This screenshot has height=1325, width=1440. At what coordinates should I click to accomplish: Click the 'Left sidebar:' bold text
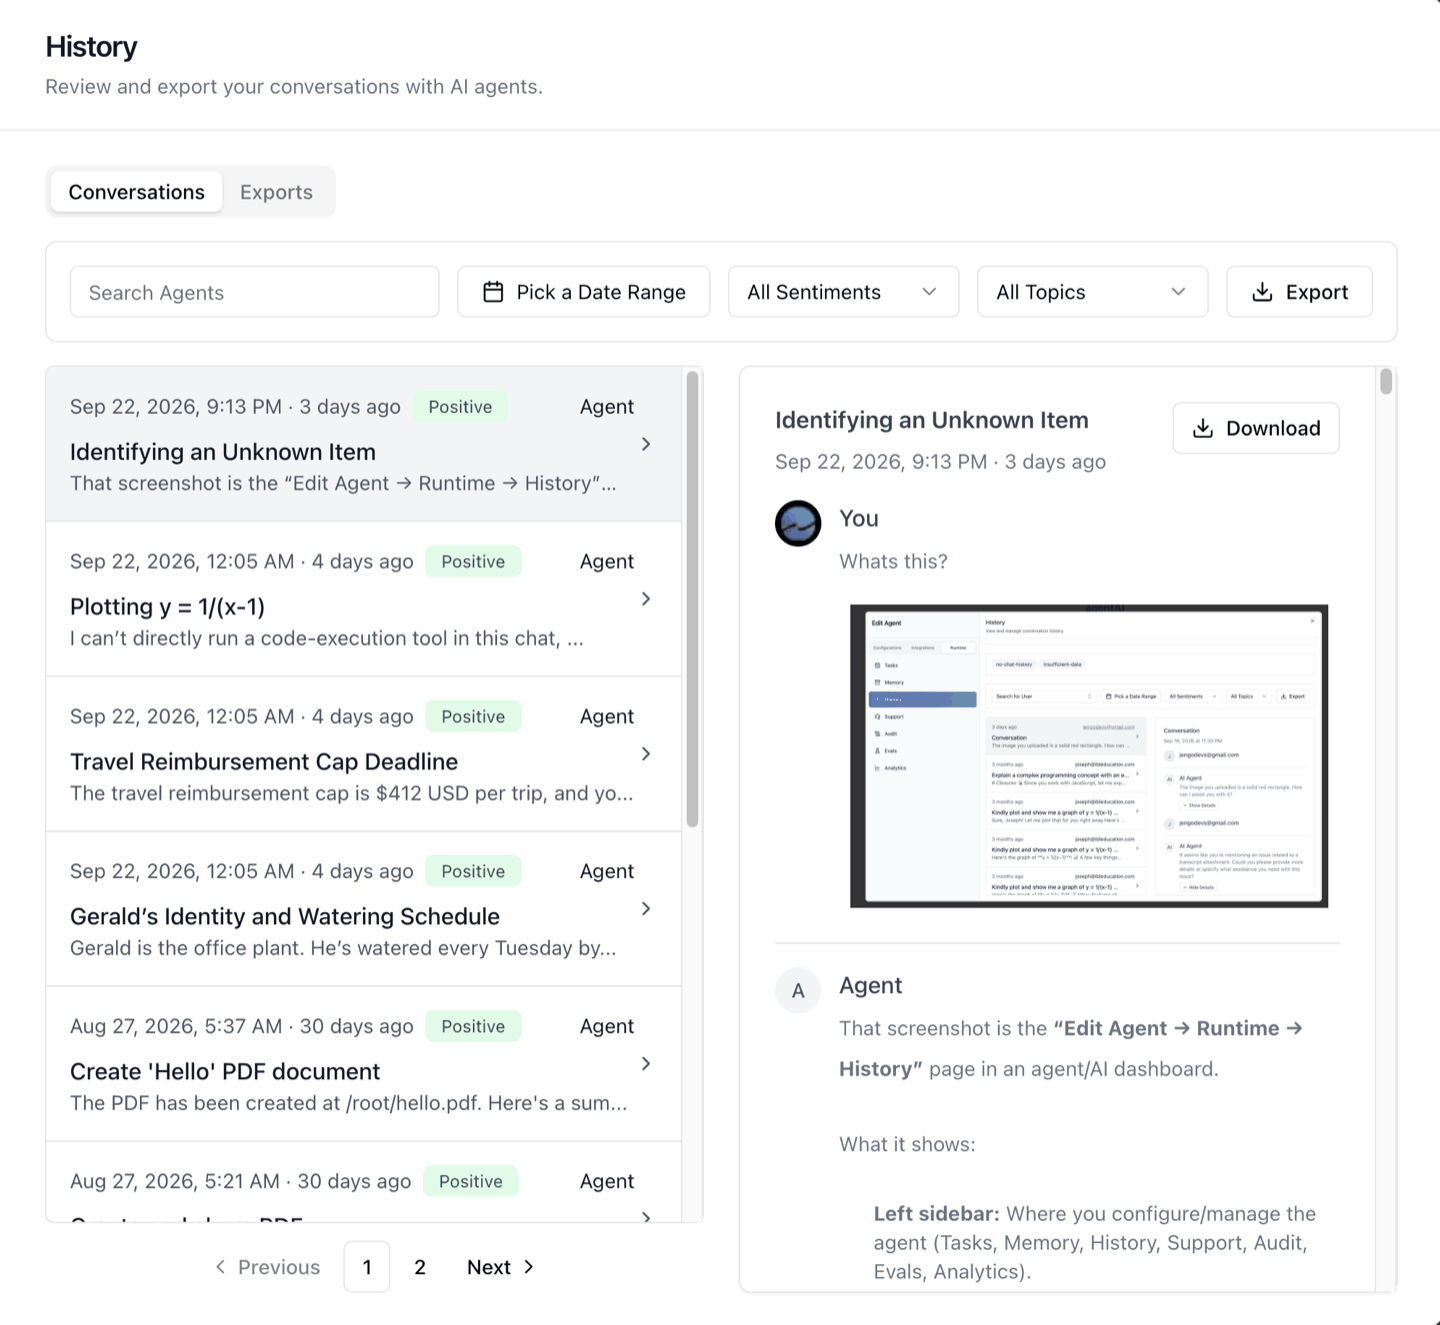click(x=936, y=1214)
